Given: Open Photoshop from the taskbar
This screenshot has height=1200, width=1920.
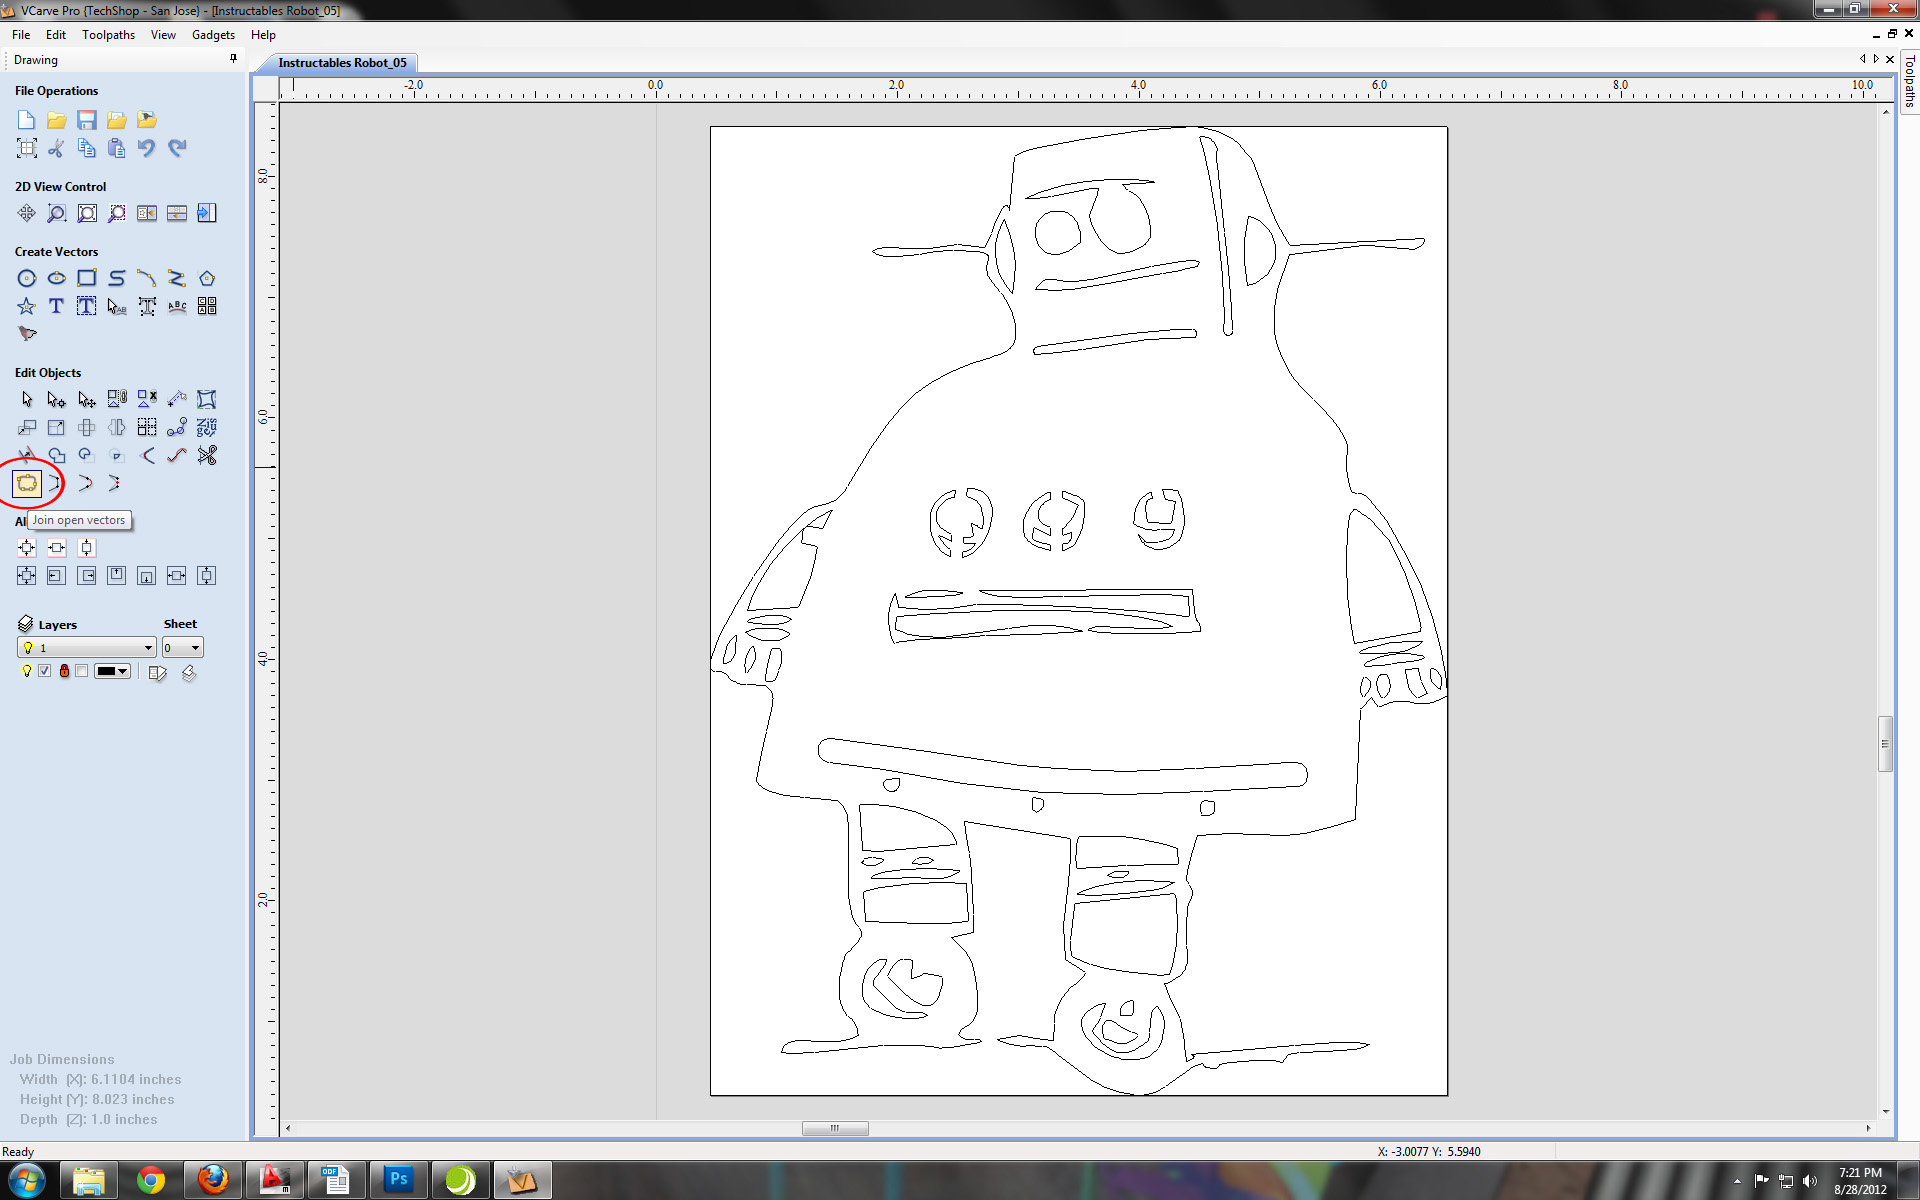Looking at the screenshot, I should click(398, 1180).
